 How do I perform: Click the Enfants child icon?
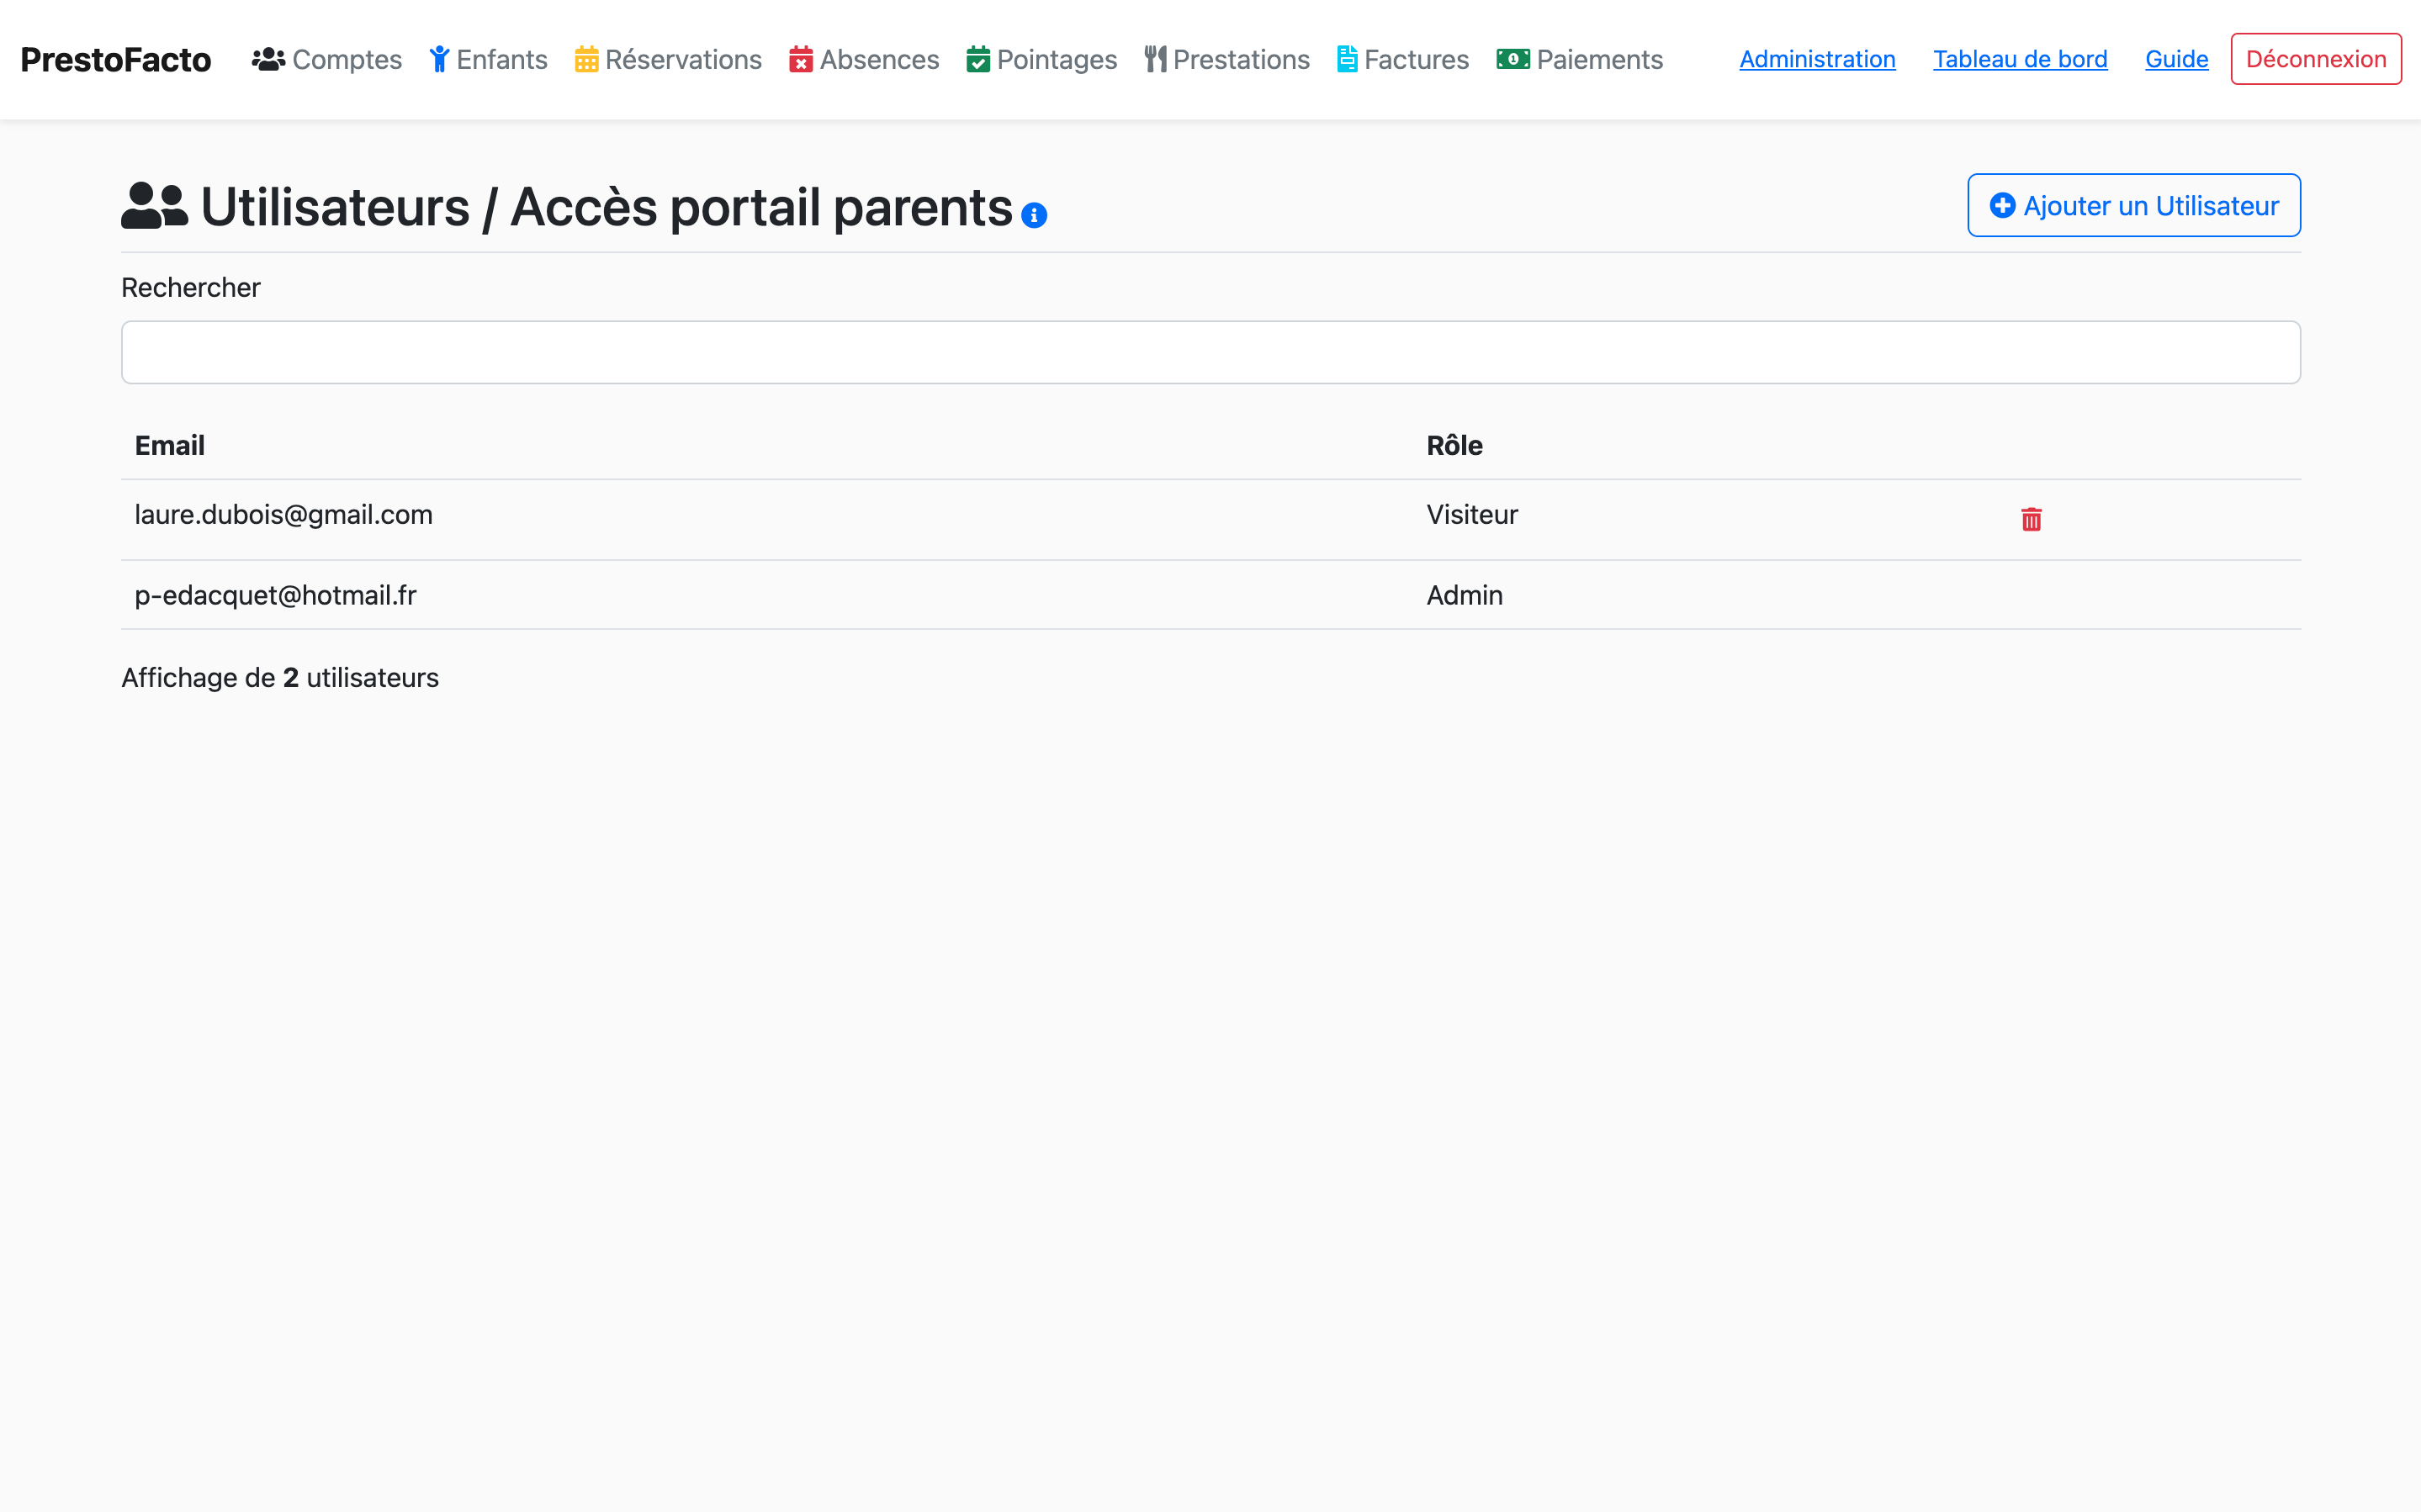point(439,60)
